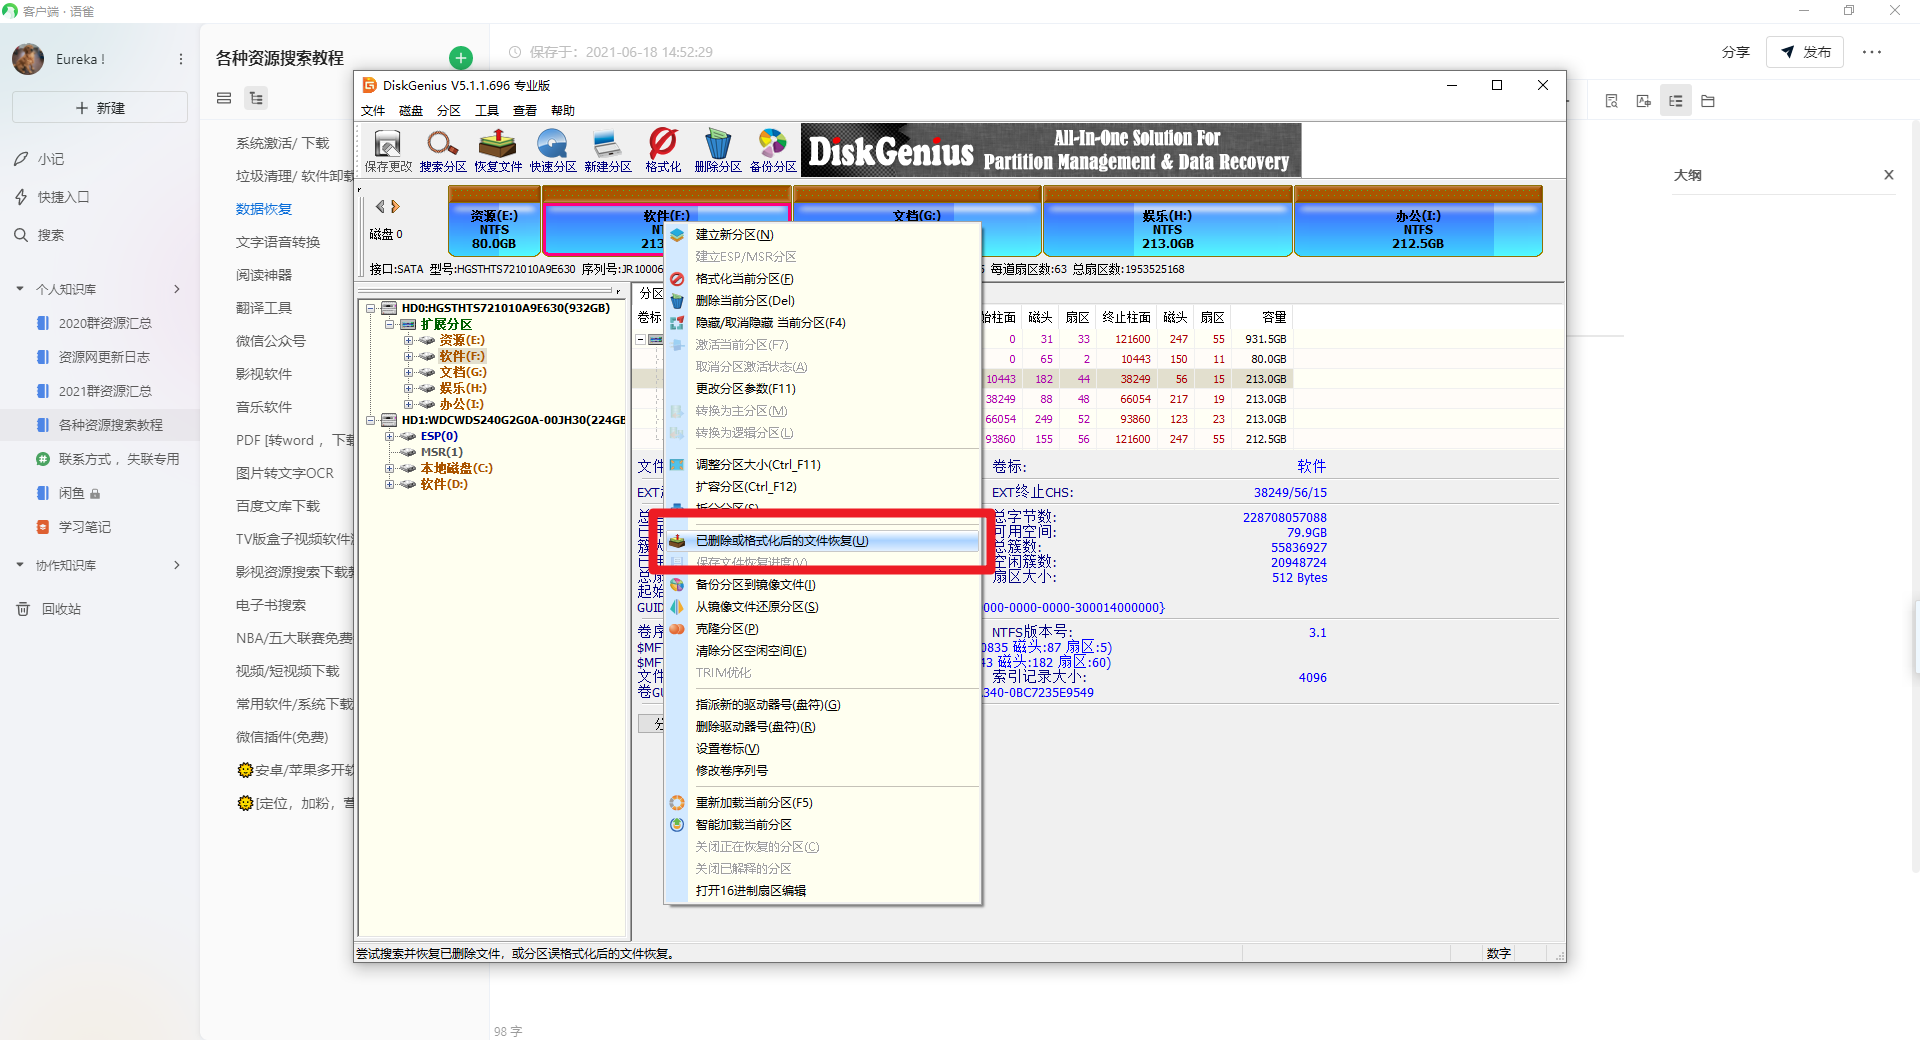Select 调整分区大小 in the context menu
Image resolution: width=1920 pixels, height=1040 pixels.
(x=822, y=465)
